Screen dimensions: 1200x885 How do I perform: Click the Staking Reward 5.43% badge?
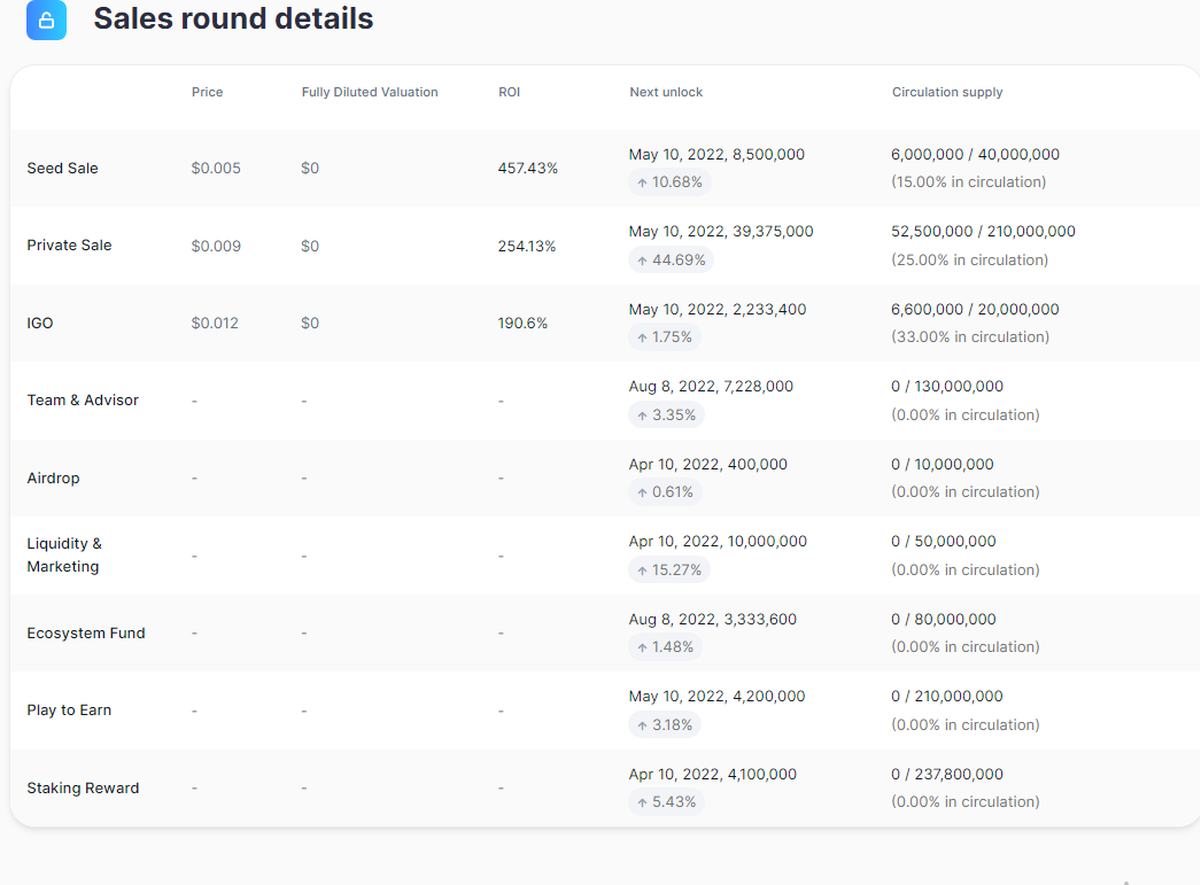coord(666,802)
